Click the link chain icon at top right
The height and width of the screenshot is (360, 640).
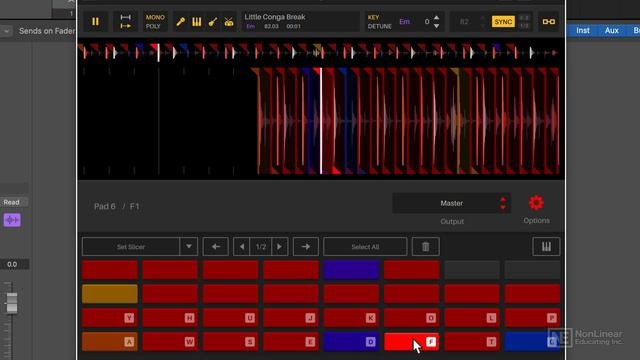pos(549,22)
